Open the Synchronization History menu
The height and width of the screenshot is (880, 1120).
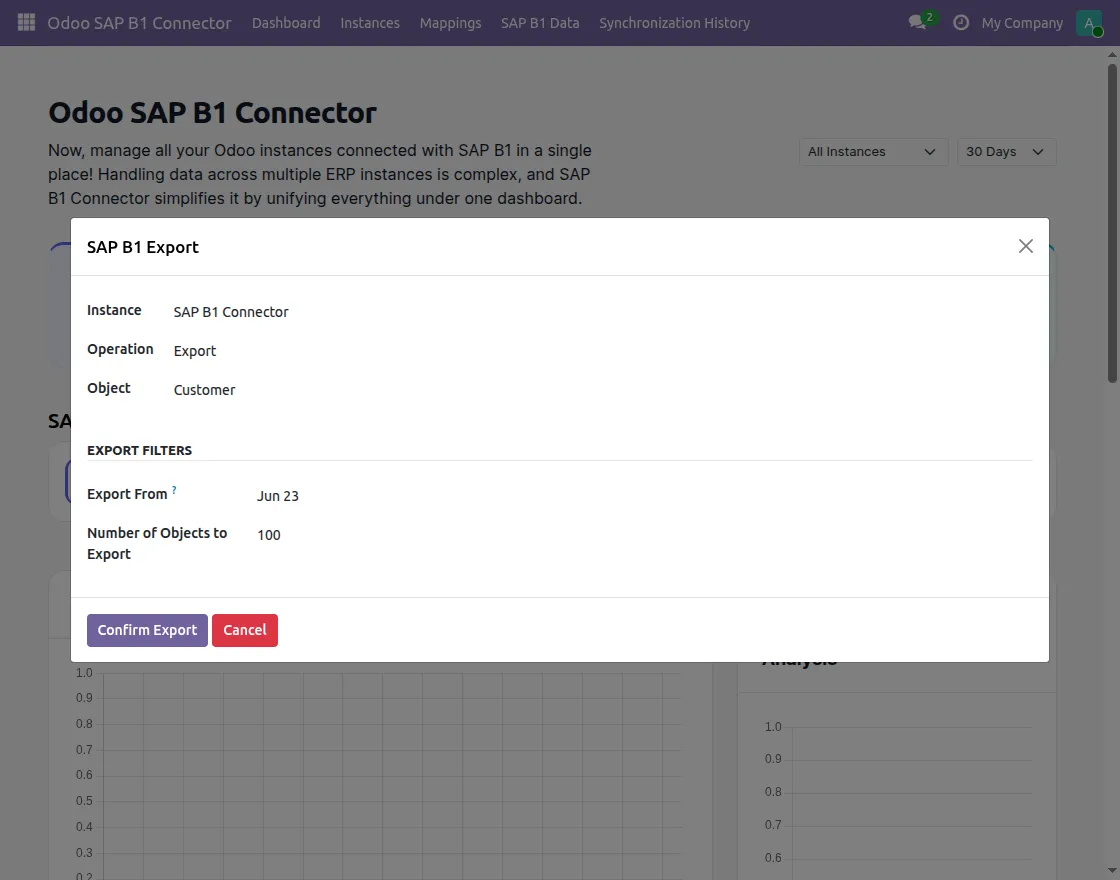click(674, 23)
